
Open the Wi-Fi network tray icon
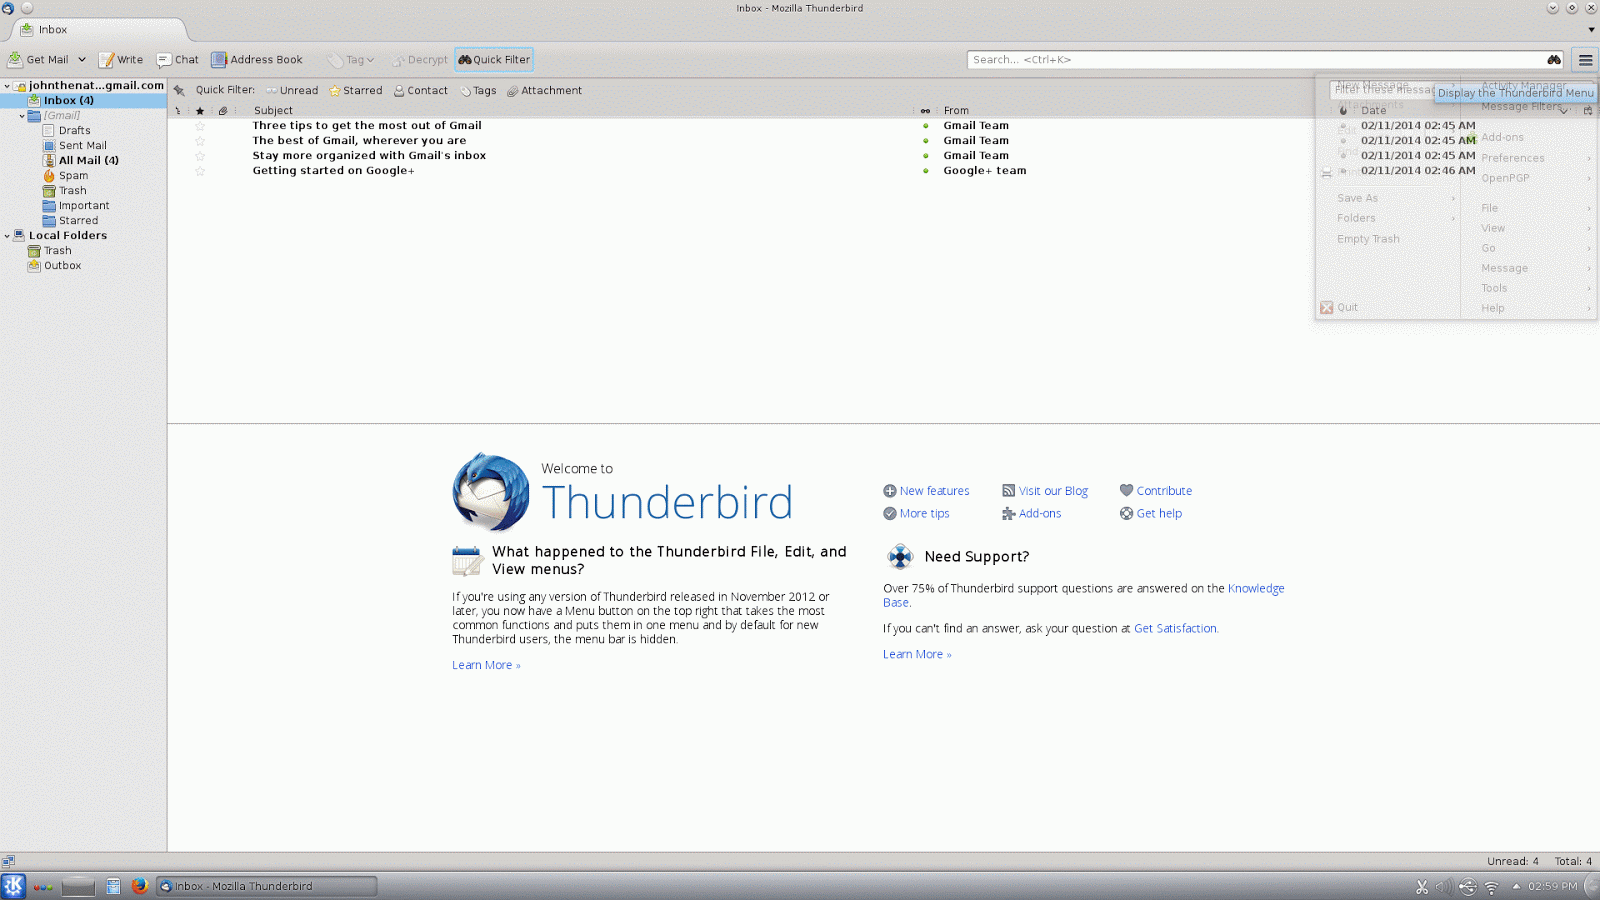click(x=1491, y=887)
